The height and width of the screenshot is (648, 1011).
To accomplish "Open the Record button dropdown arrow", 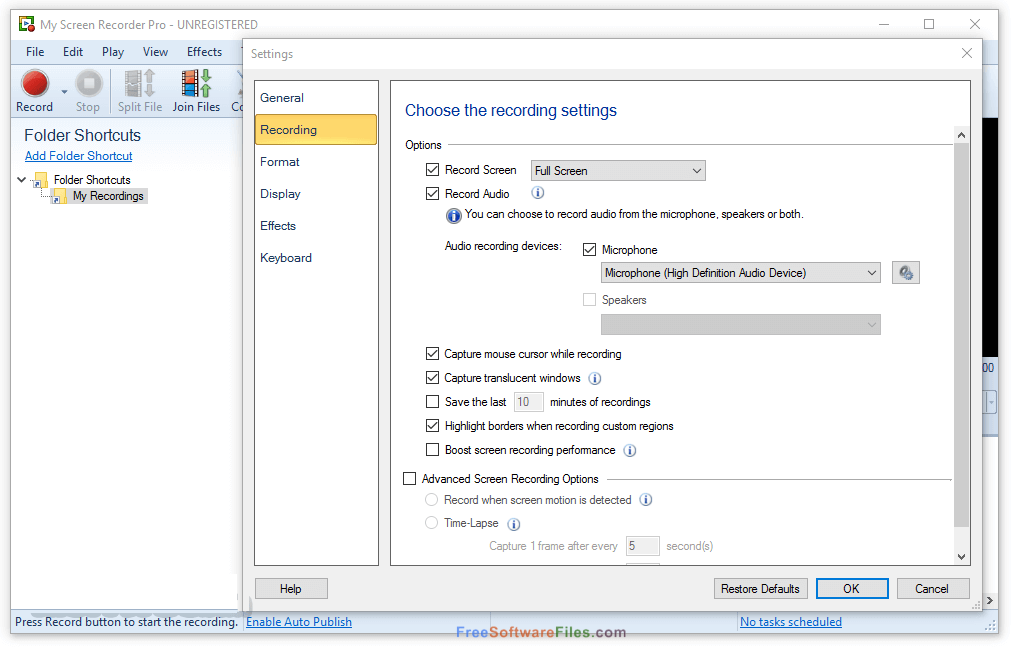I will (64, 92).
